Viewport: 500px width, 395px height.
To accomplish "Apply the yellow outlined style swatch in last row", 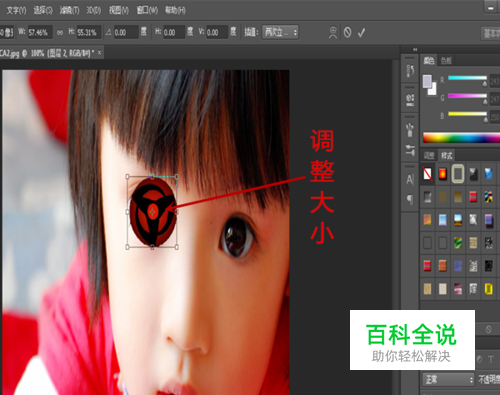I will click(x=488, y=289).
